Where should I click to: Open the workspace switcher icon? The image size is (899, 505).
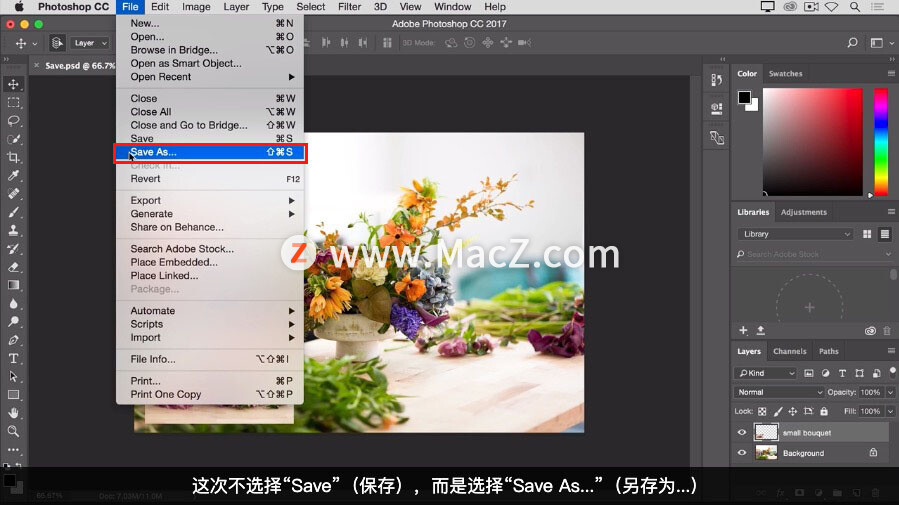click(x=877, y=43)
